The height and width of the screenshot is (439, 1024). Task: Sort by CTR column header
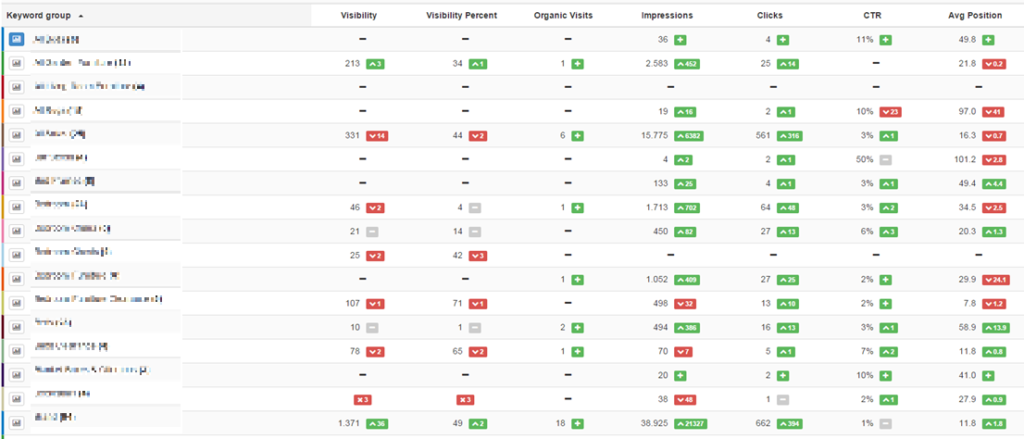click(x=872, y=16)
